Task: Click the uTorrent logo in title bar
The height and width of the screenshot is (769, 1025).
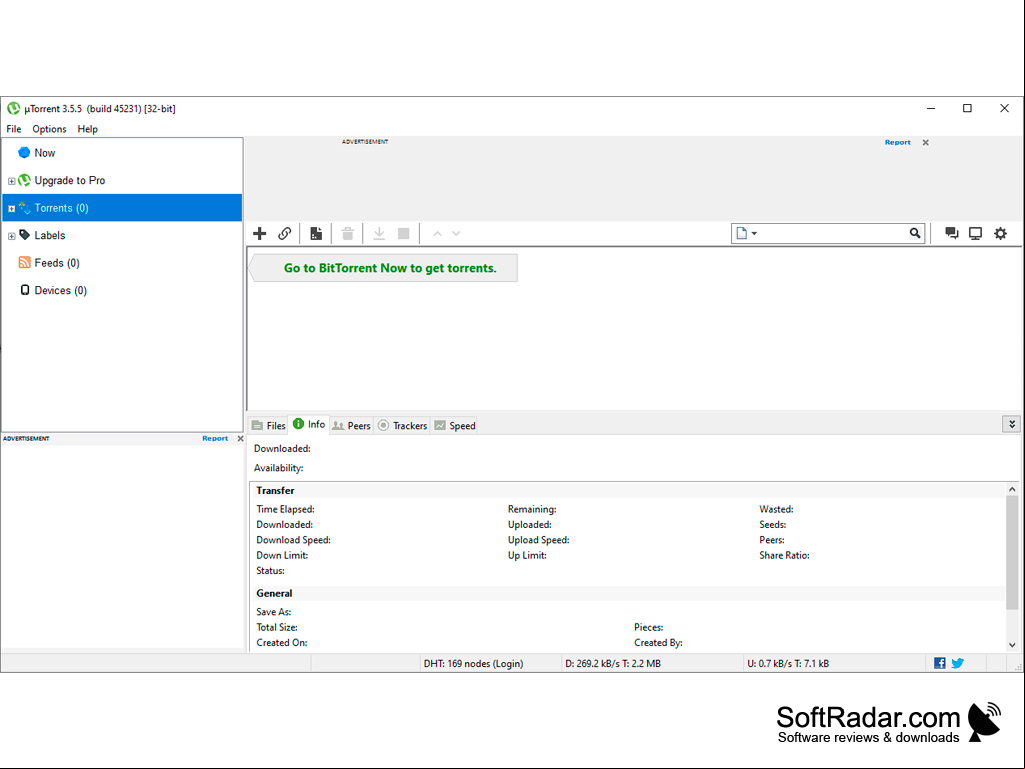Action: click(x=13, y=109)
